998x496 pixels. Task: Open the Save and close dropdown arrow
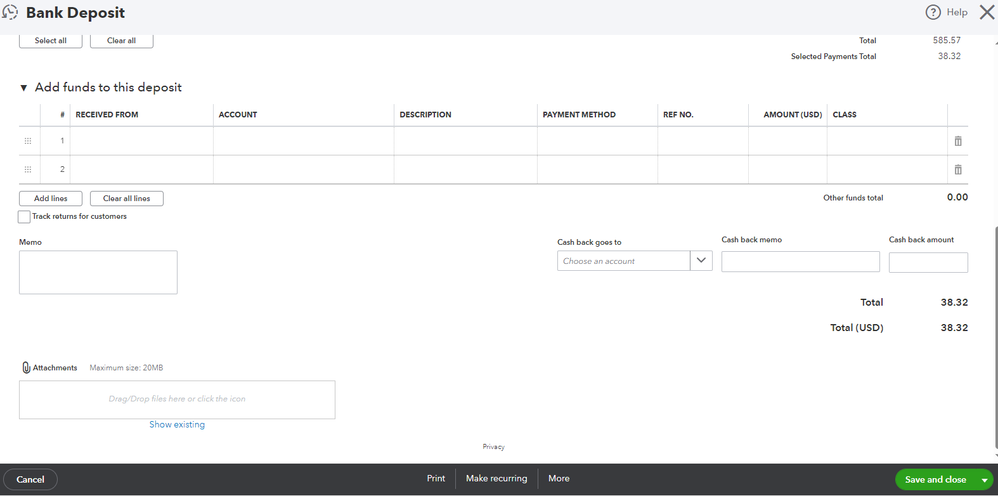point(984,480)
